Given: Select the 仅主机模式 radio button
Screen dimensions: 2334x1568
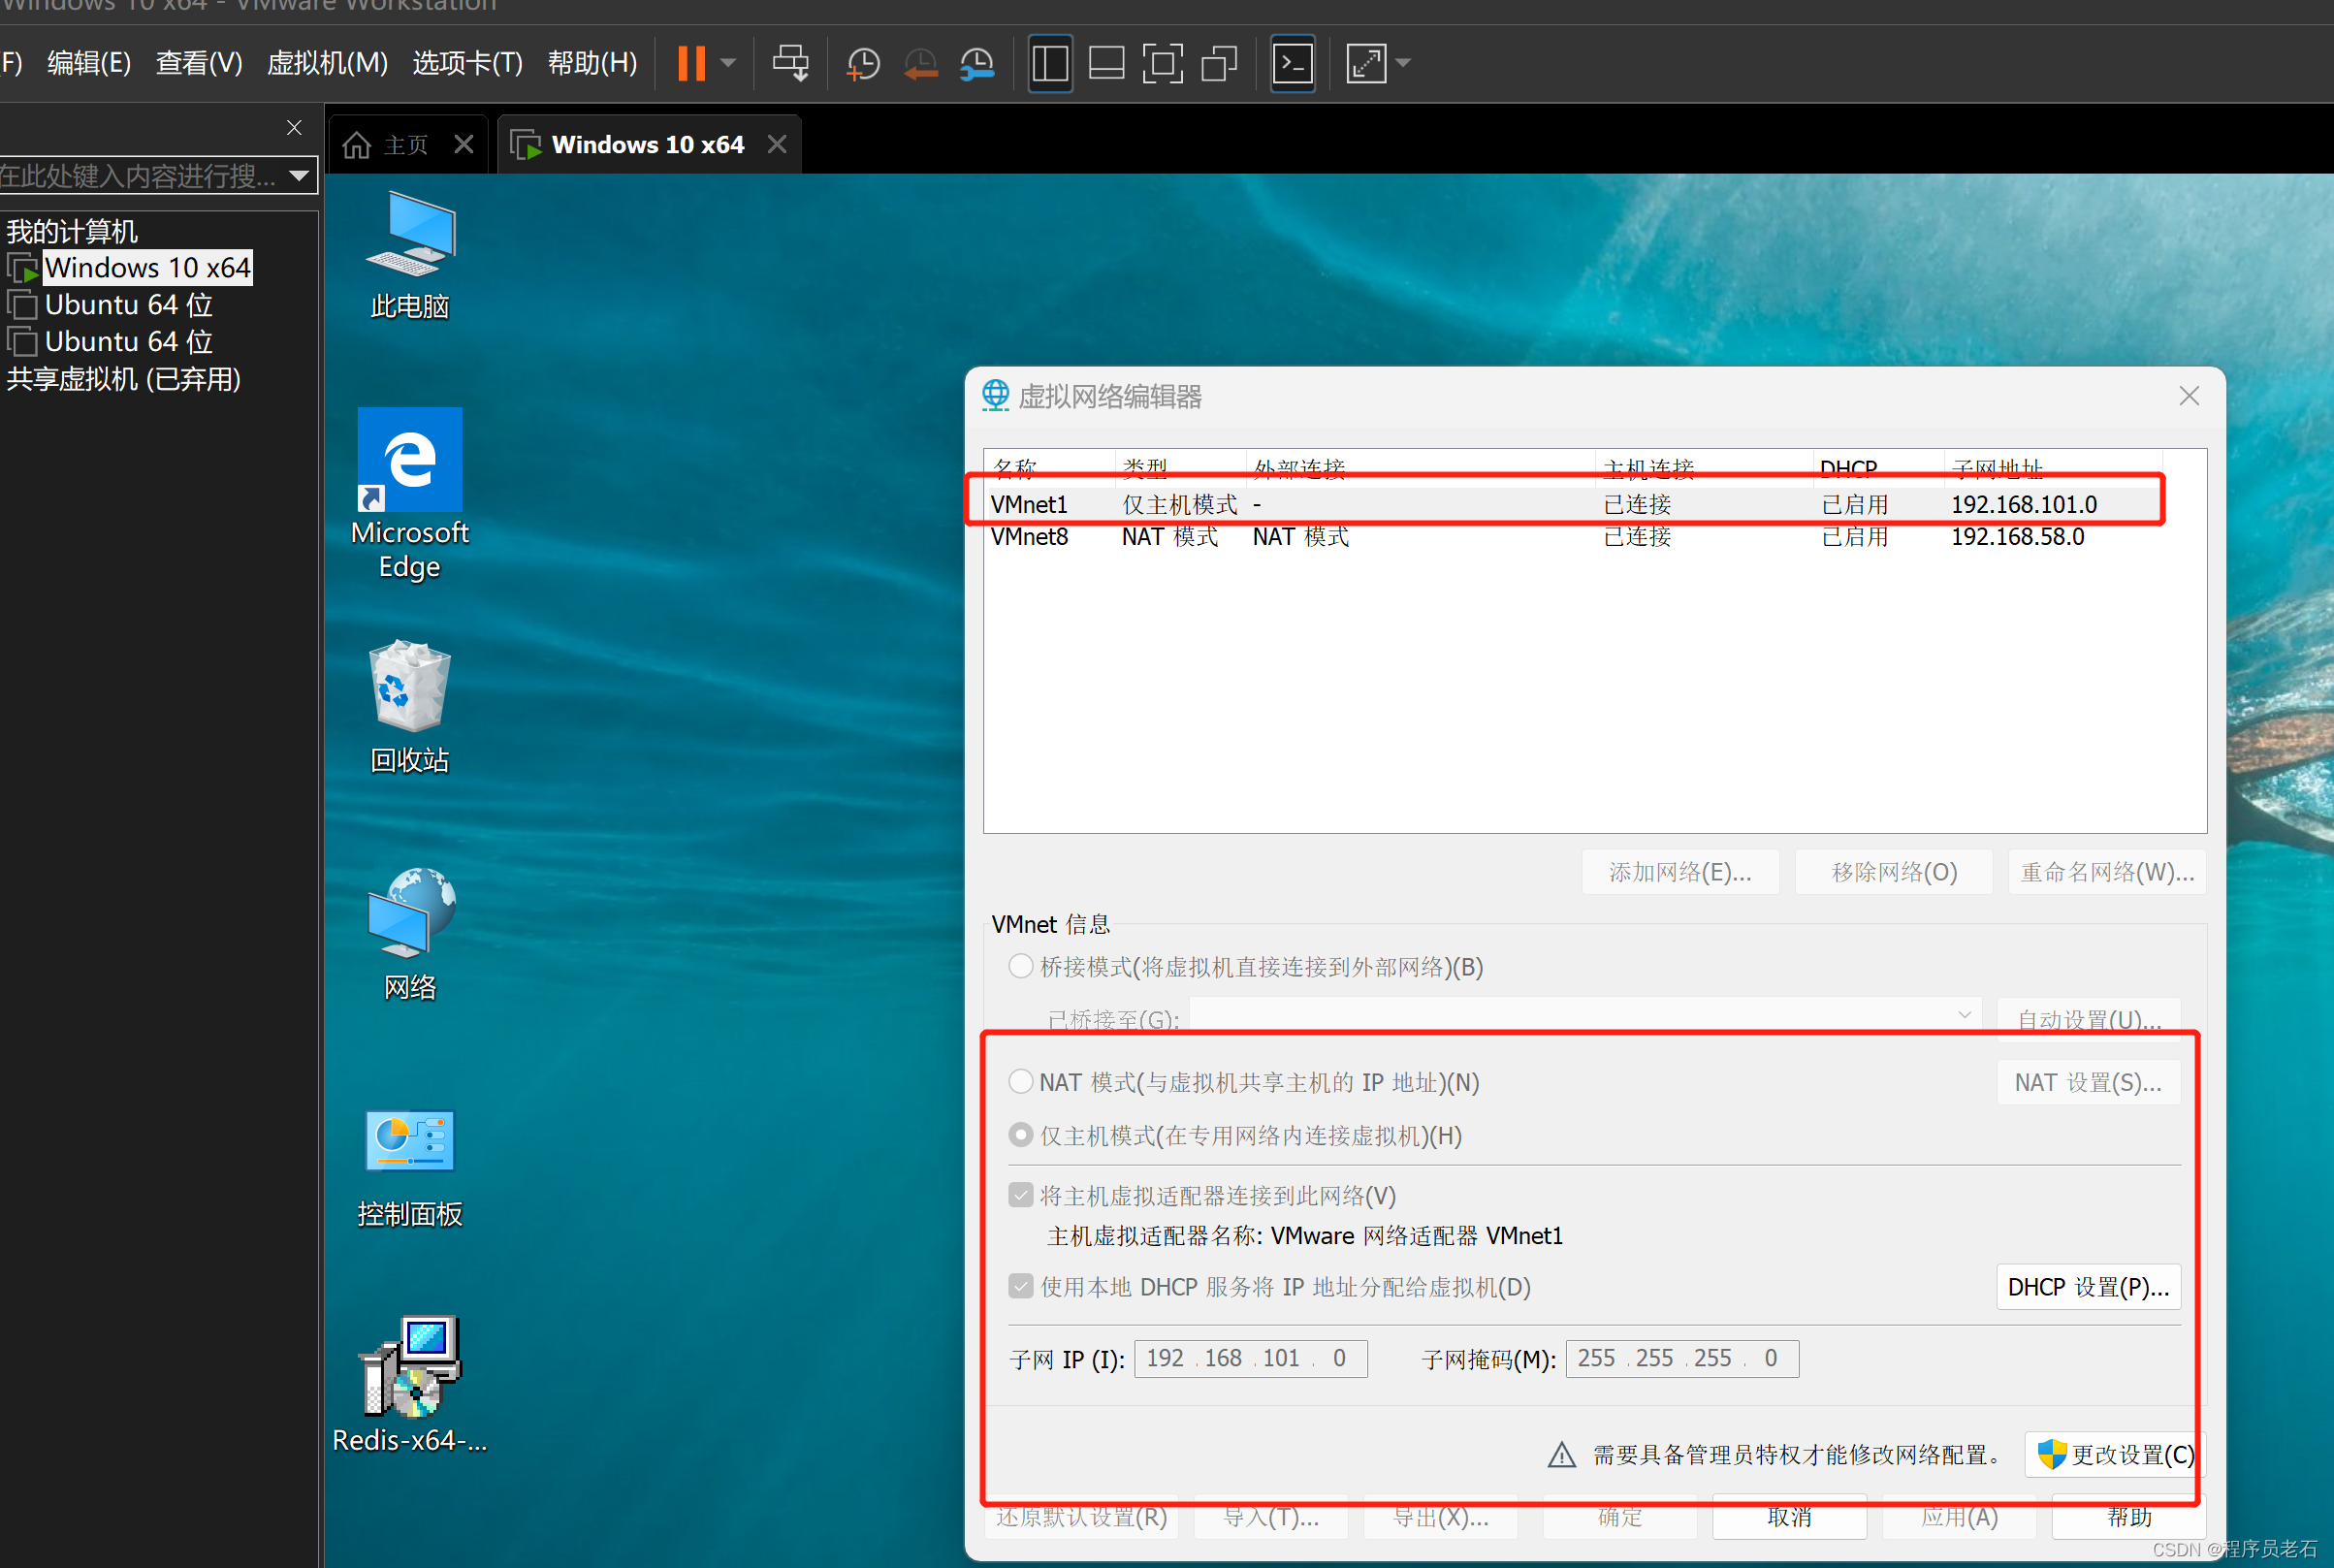Looking at the screenshot, I should tap(1020, 1135).
